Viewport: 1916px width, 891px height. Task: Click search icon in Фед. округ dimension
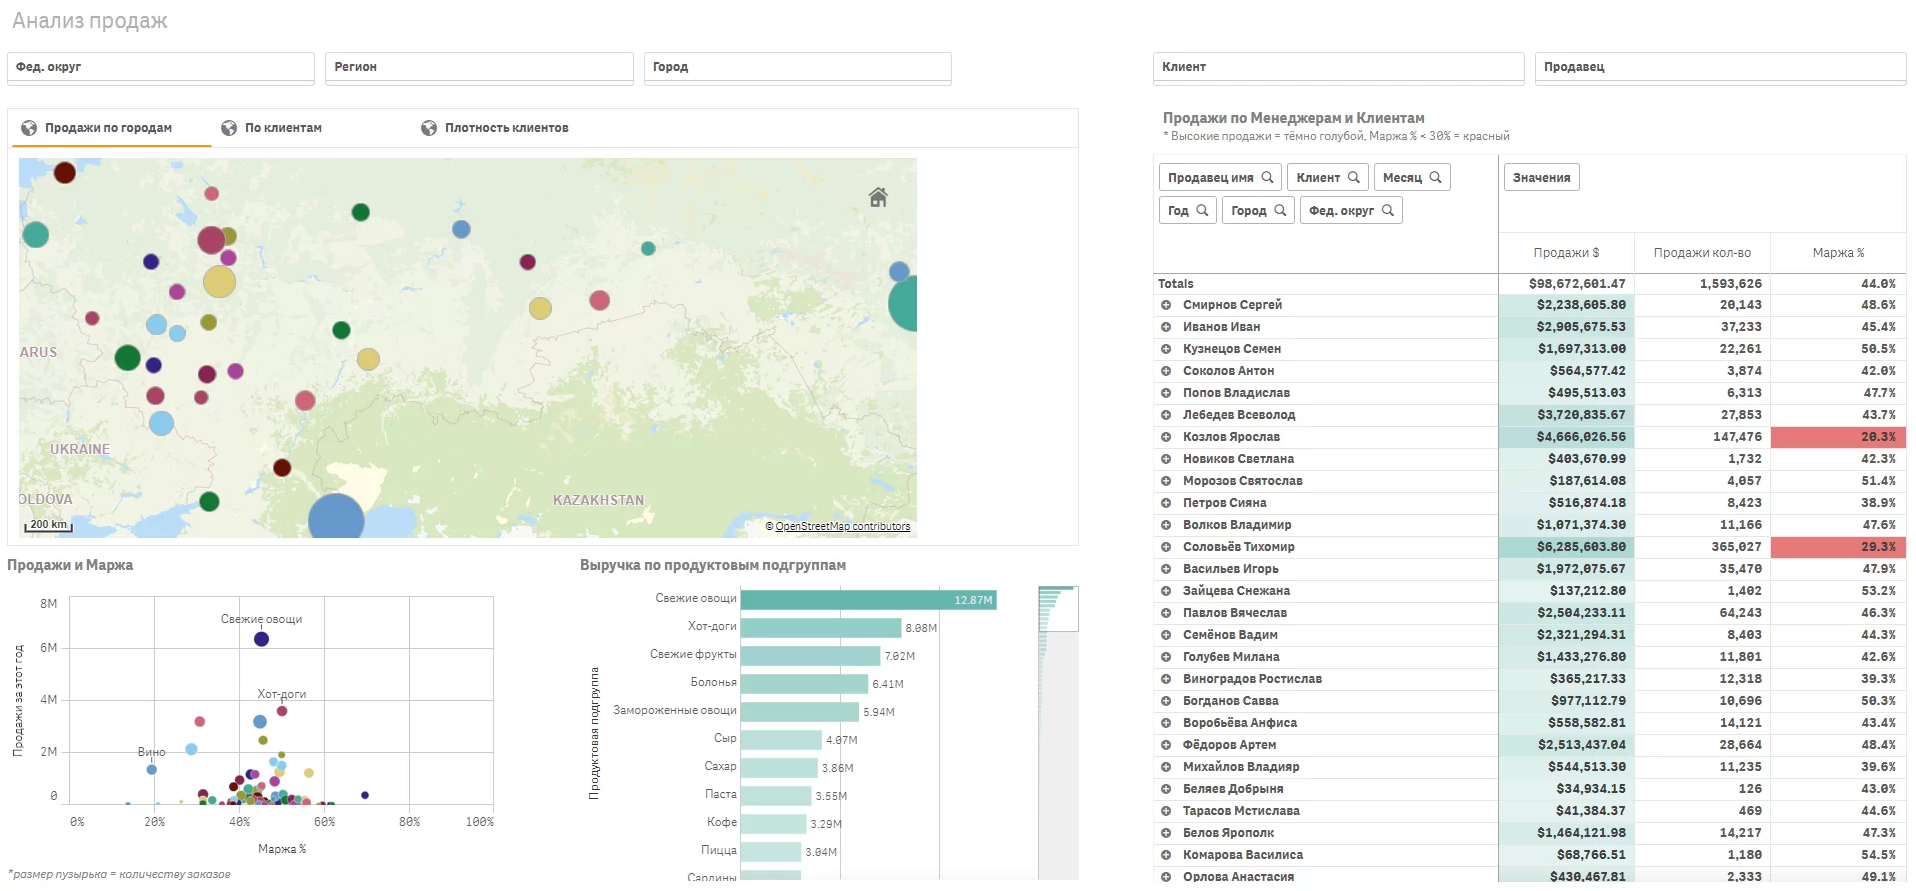point(1388,210)
